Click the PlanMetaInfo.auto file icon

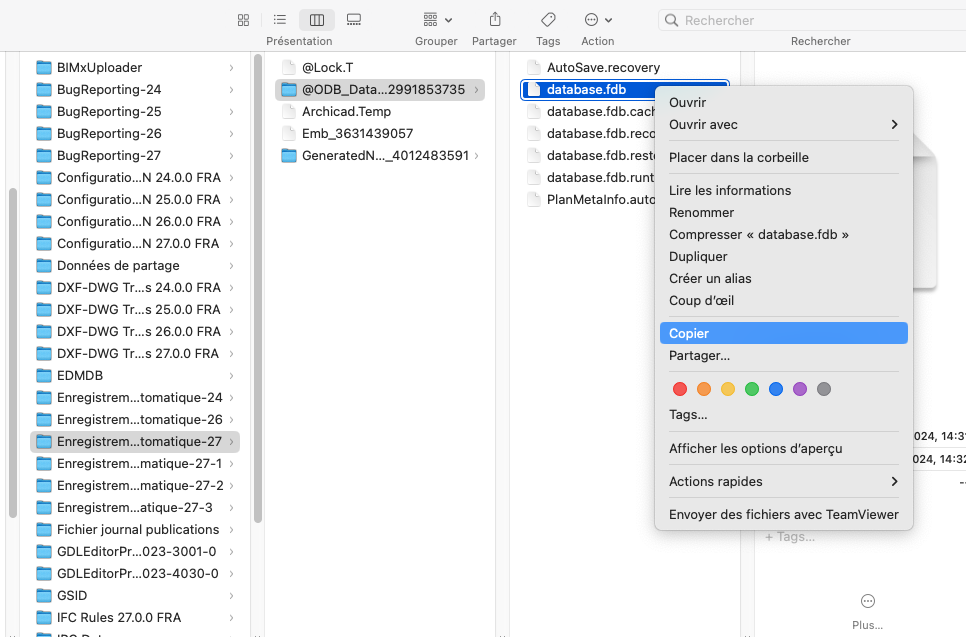click(x=534, y=200)
